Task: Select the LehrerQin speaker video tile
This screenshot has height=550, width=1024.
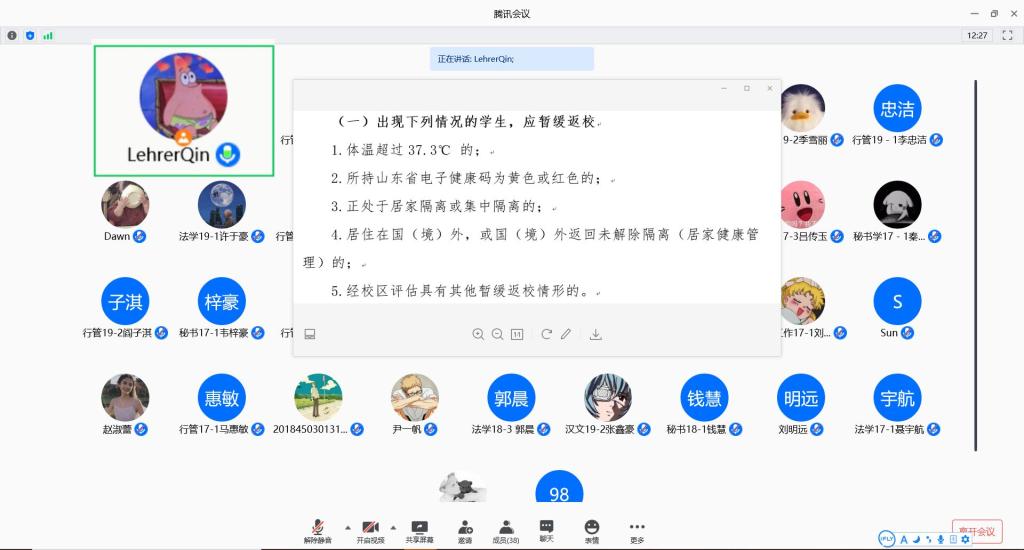Action: click(x=183, y=109)
